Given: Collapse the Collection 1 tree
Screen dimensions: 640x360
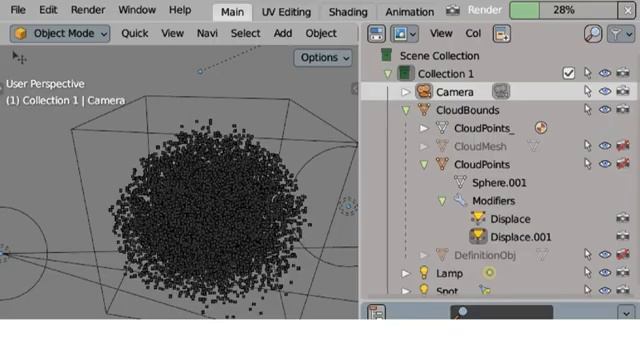Looking at the screenshot, I should 388,74.
